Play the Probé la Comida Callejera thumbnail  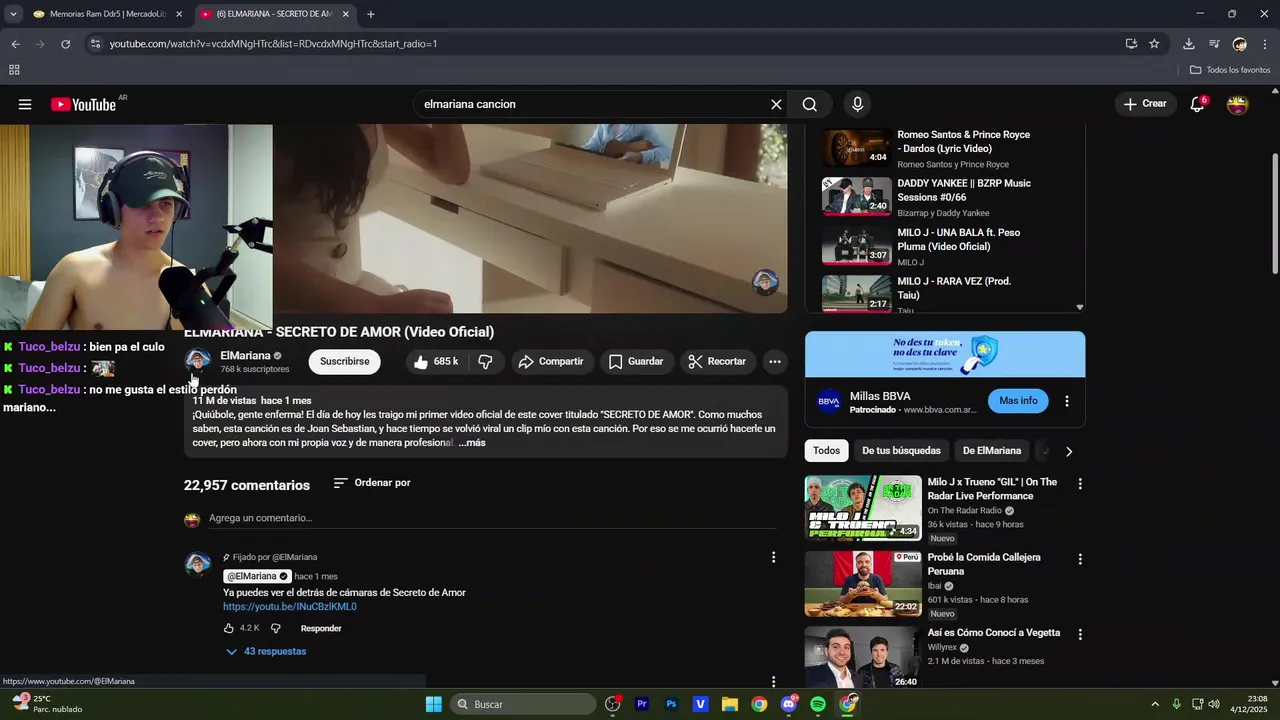tap(863, 583)
